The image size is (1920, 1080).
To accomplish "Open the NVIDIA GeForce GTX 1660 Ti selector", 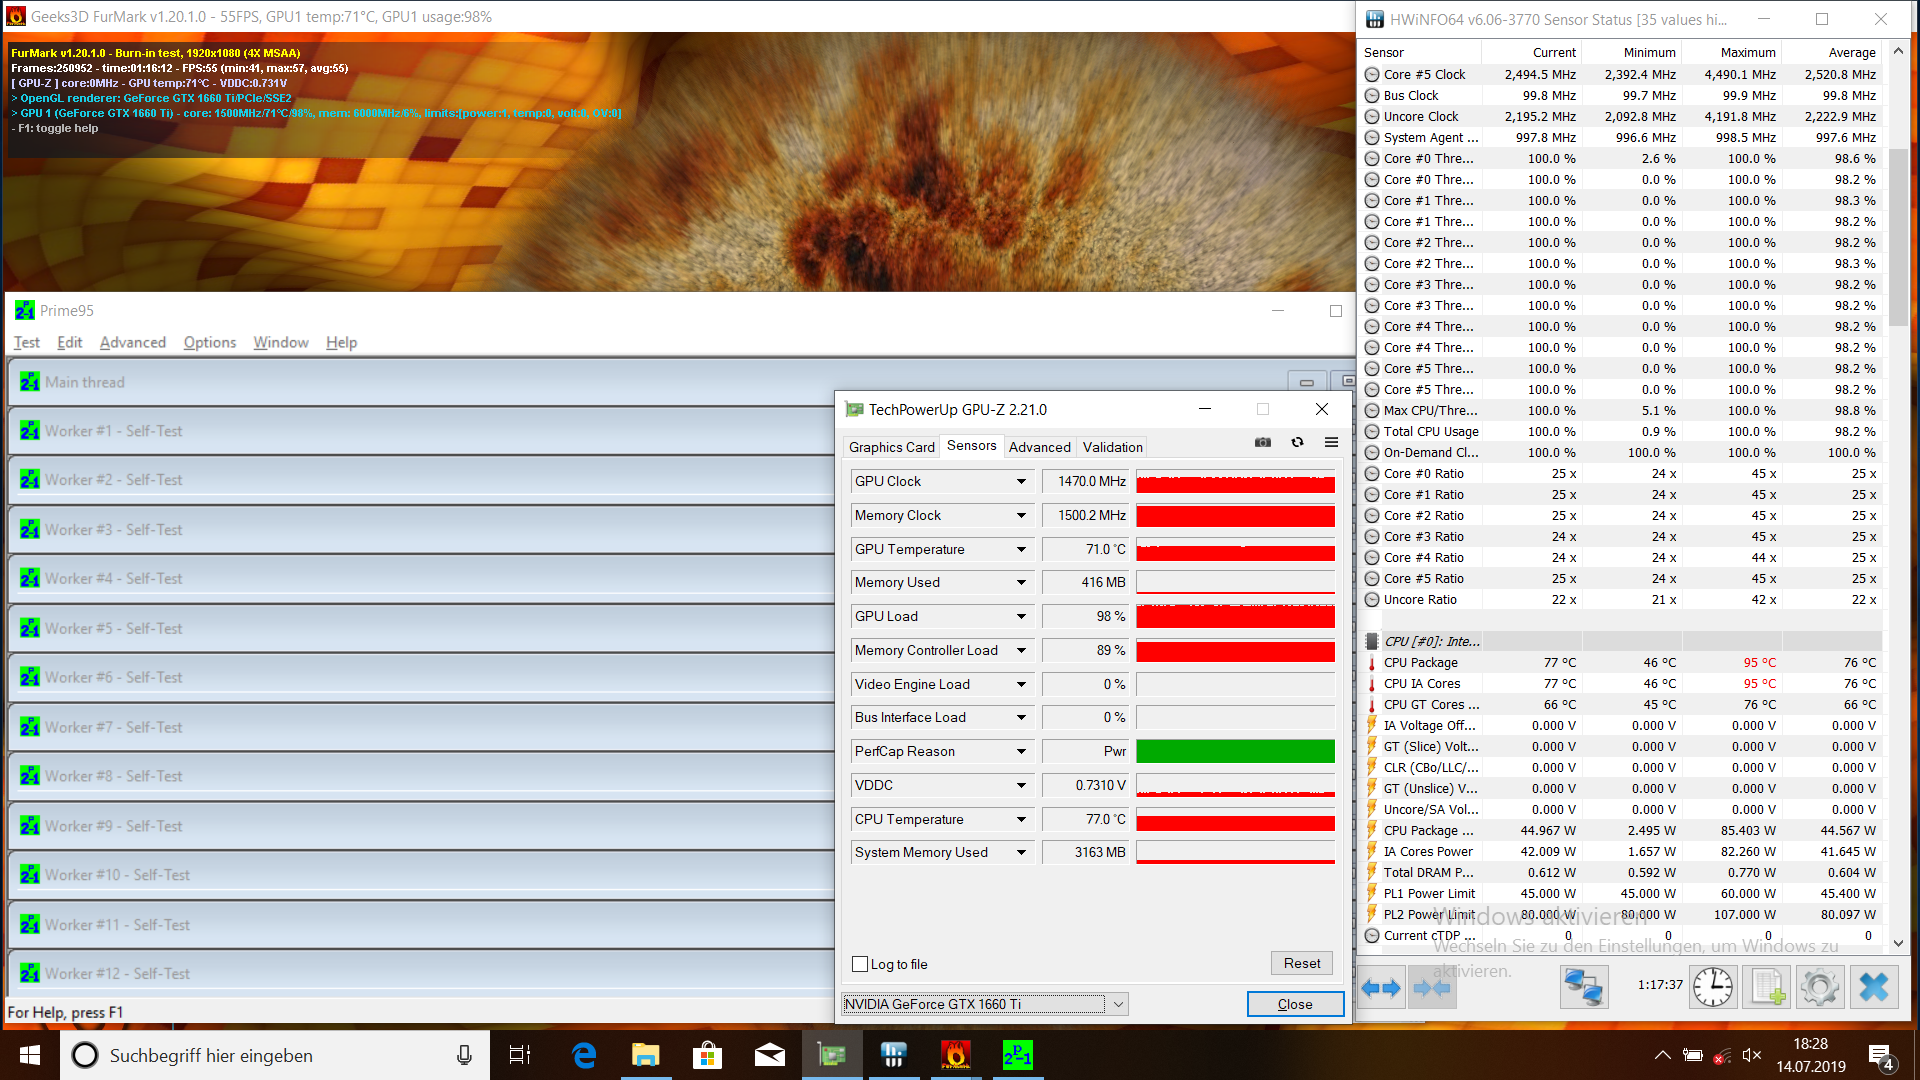I will pos(984,1004).
